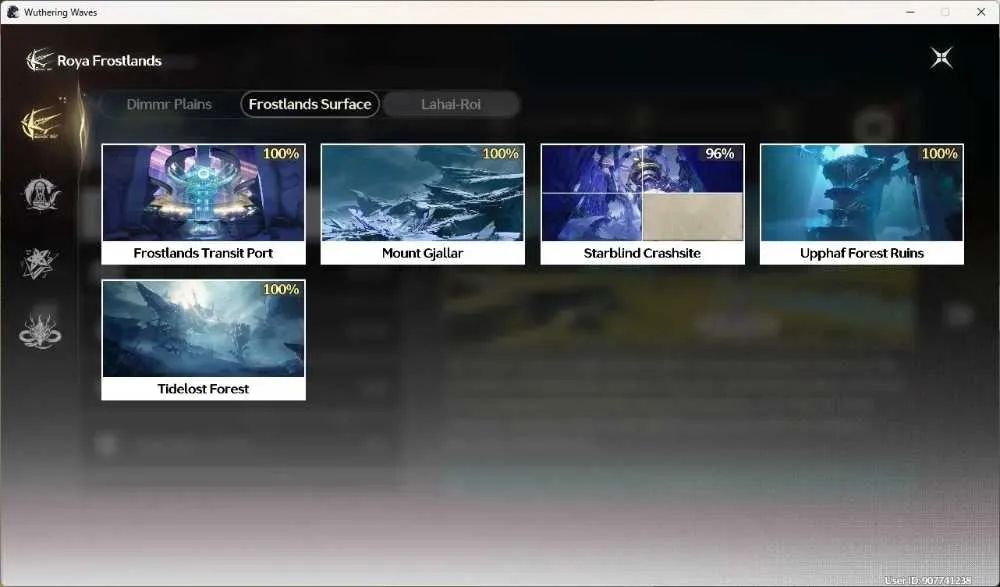The image size is (1000, 587).
Task: Select the third star-shaped emblem sidebar icon
Action: click(40, 263)
